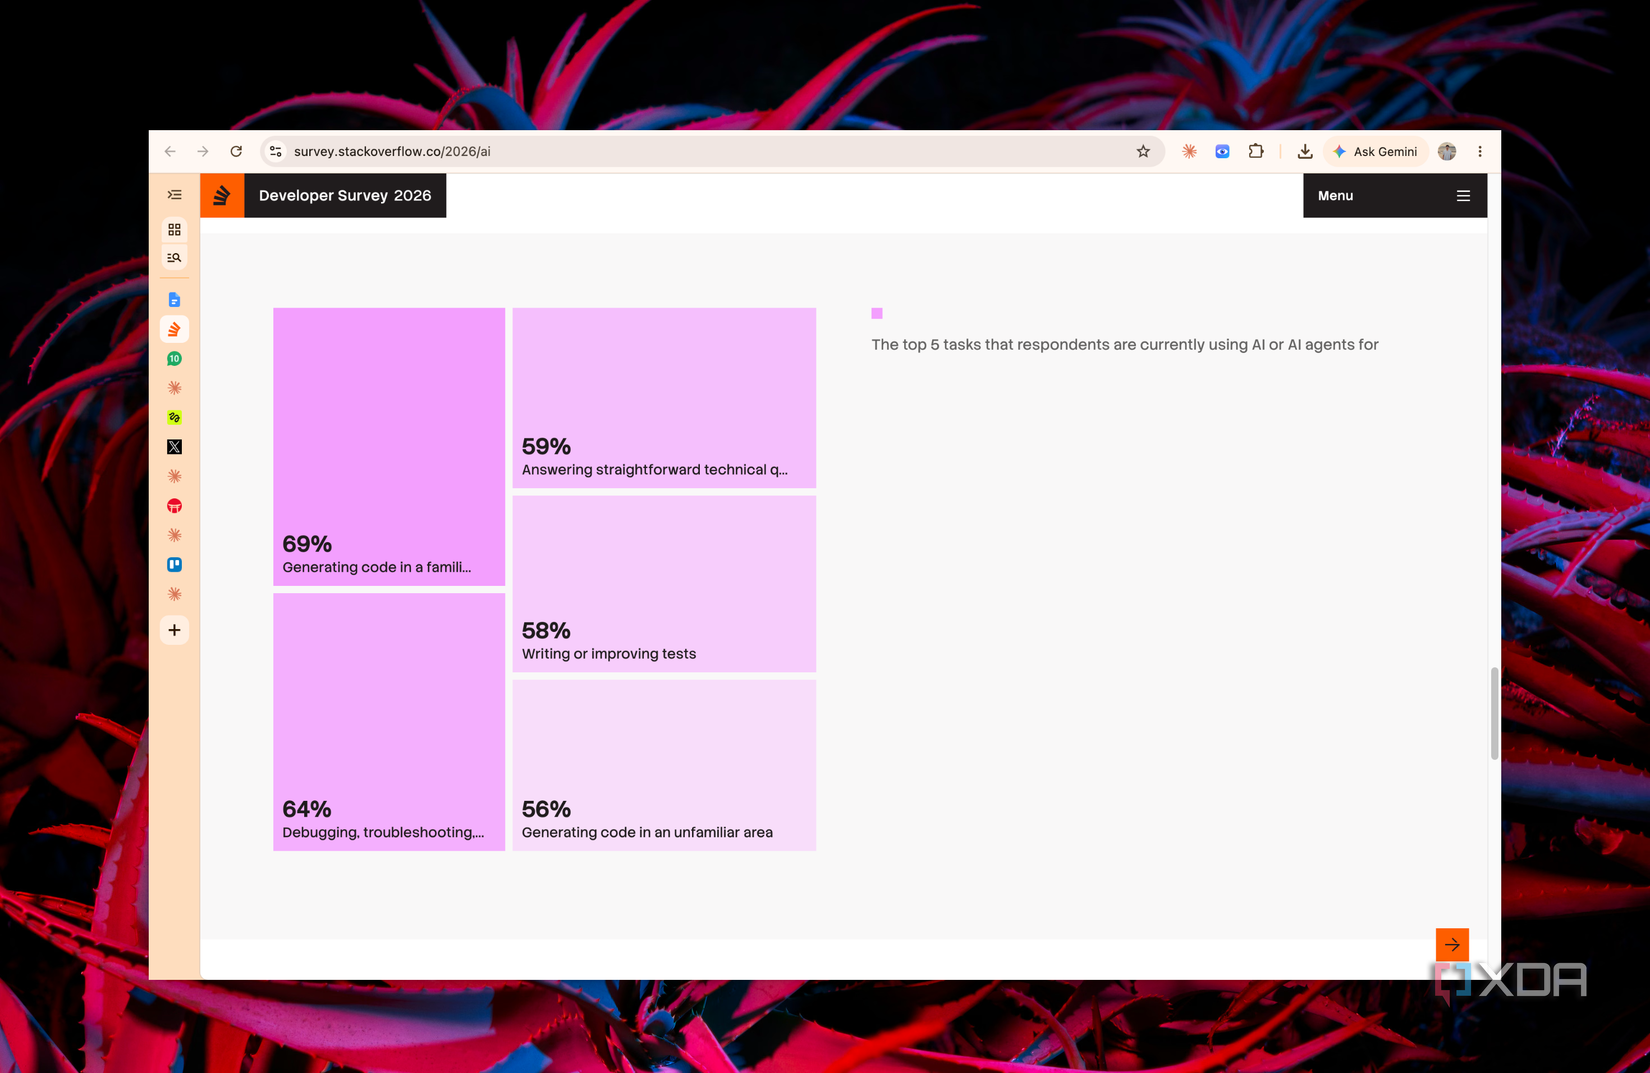Select the 59% Answering straightforward technical tile
Viewport: 1650px width, 1073px height.
(x=664, y=398)
